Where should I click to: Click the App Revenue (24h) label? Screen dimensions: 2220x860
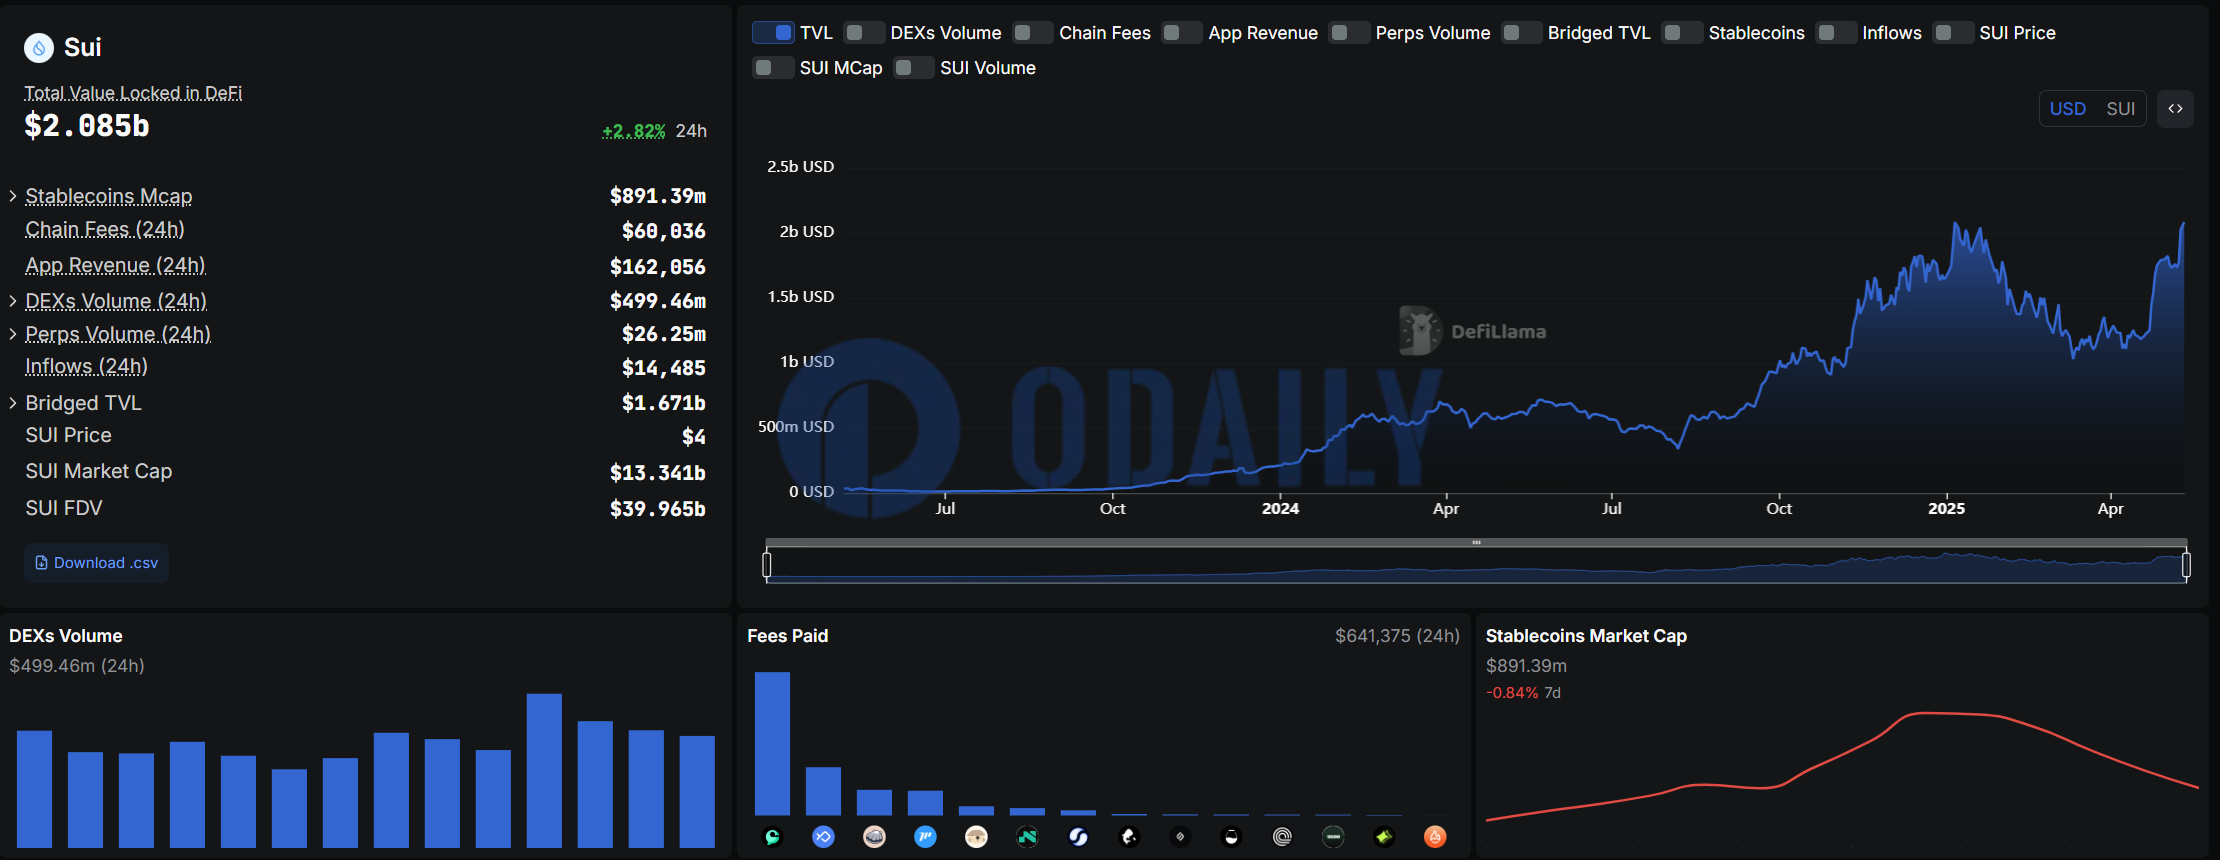point(116,266)
